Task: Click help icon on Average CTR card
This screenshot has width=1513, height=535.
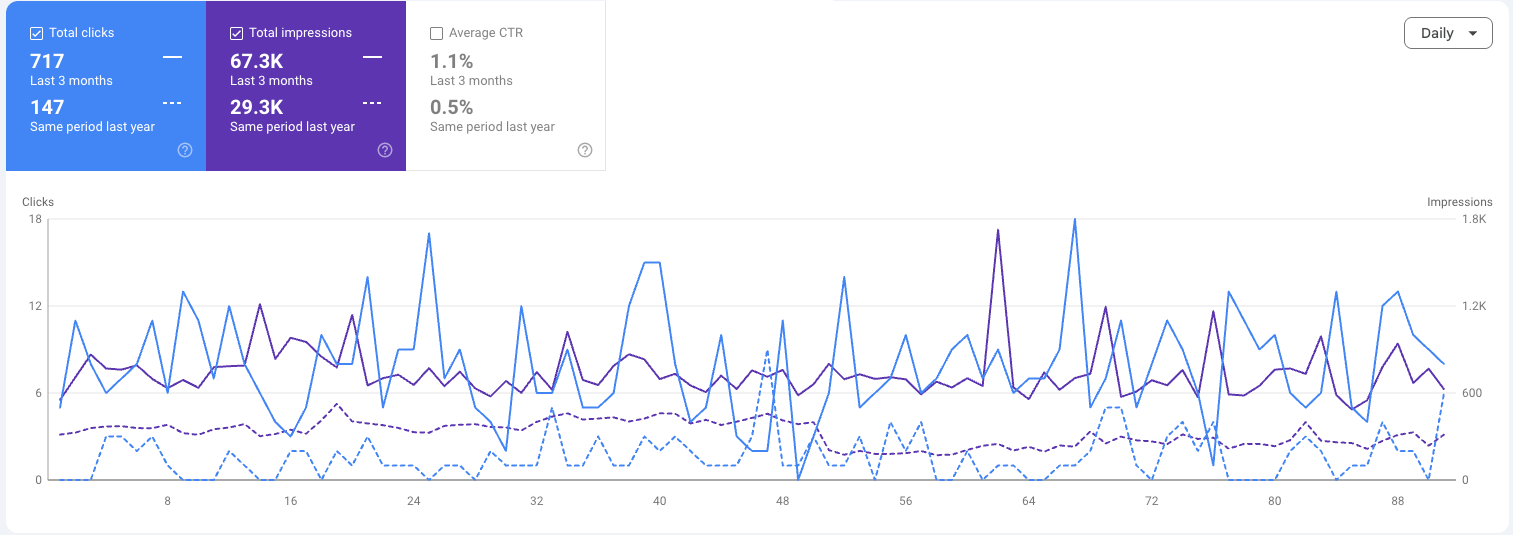Action: tap(585, 150)
